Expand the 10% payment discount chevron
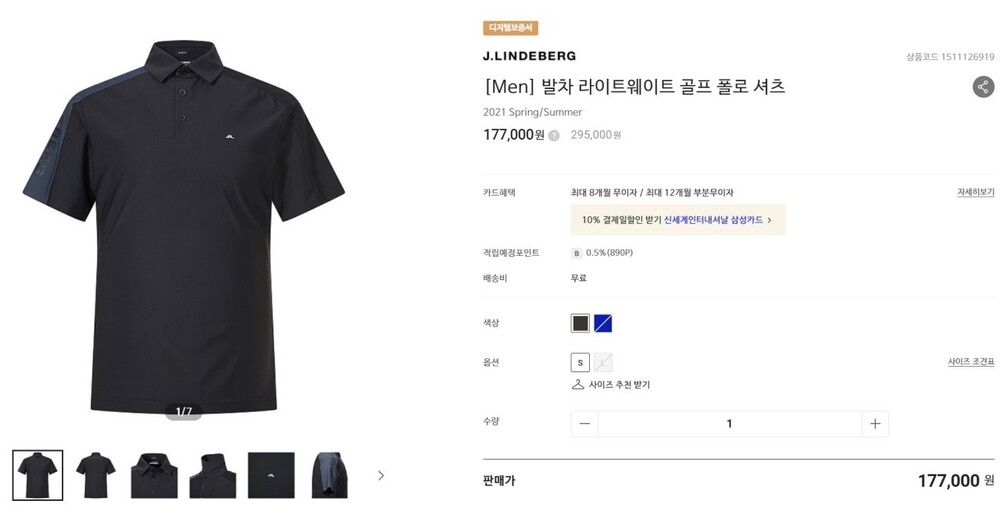 click(x=769, y=220)
